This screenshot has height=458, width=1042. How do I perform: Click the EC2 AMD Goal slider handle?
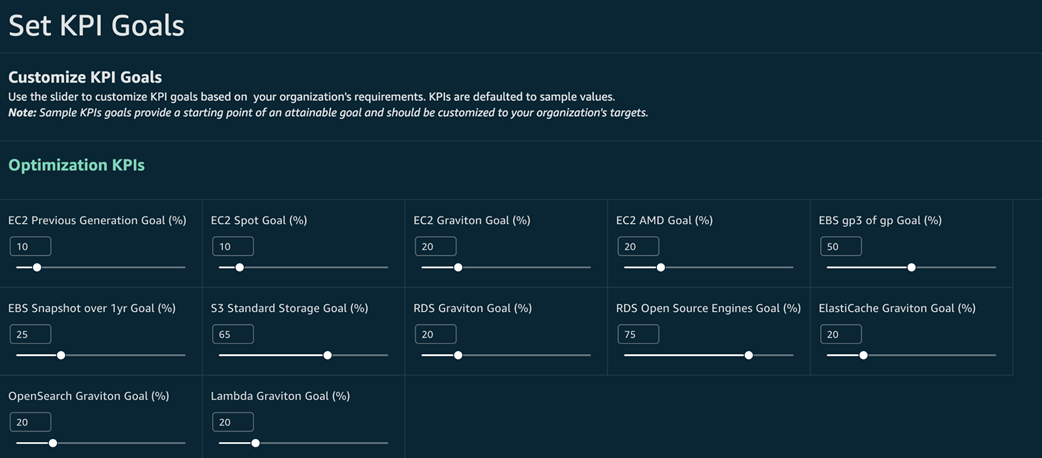click(661, 267)
